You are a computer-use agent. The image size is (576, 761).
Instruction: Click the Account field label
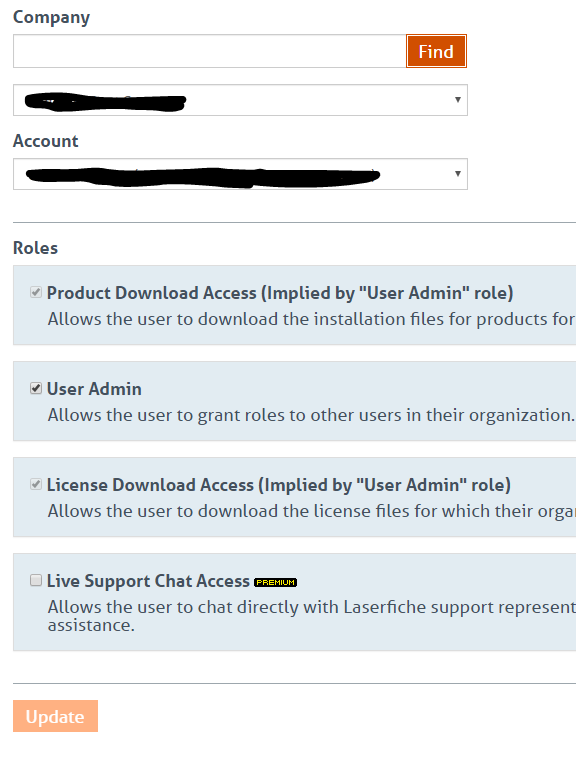(x=46, y=141)
